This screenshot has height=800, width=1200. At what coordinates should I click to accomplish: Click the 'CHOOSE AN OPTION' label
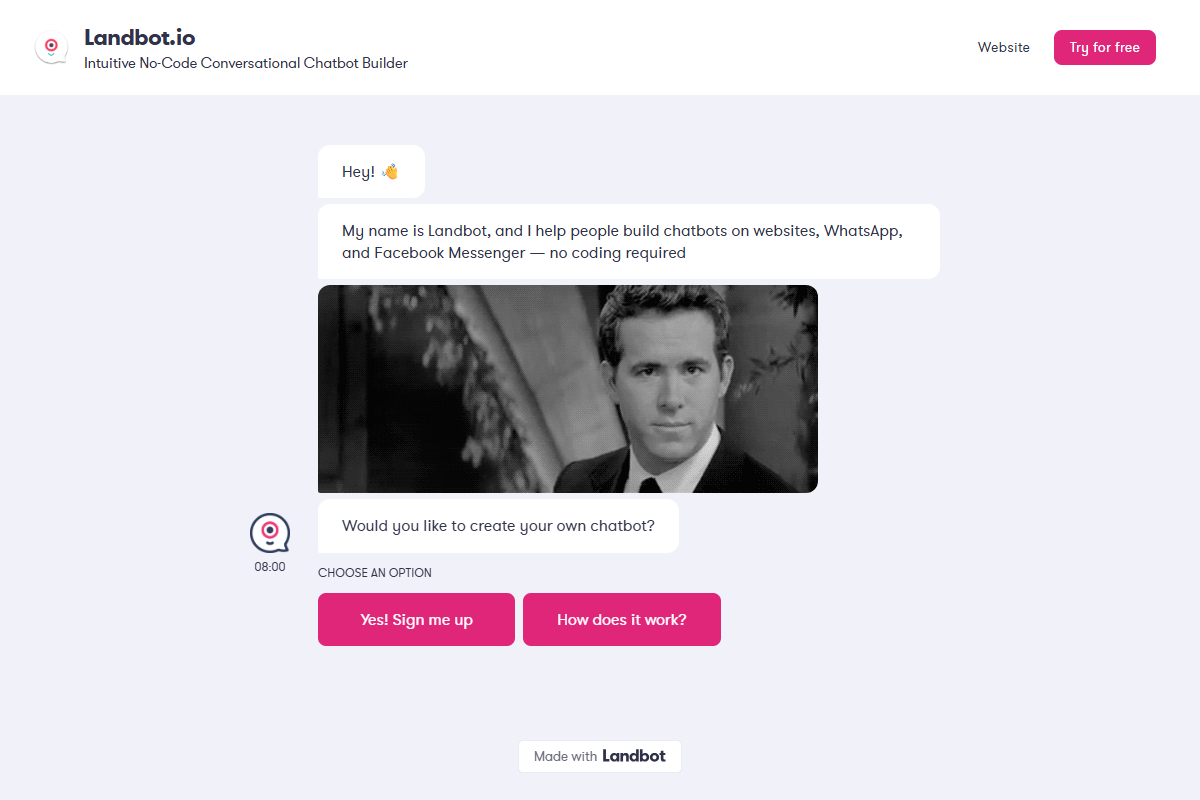[x=374, y=572]
